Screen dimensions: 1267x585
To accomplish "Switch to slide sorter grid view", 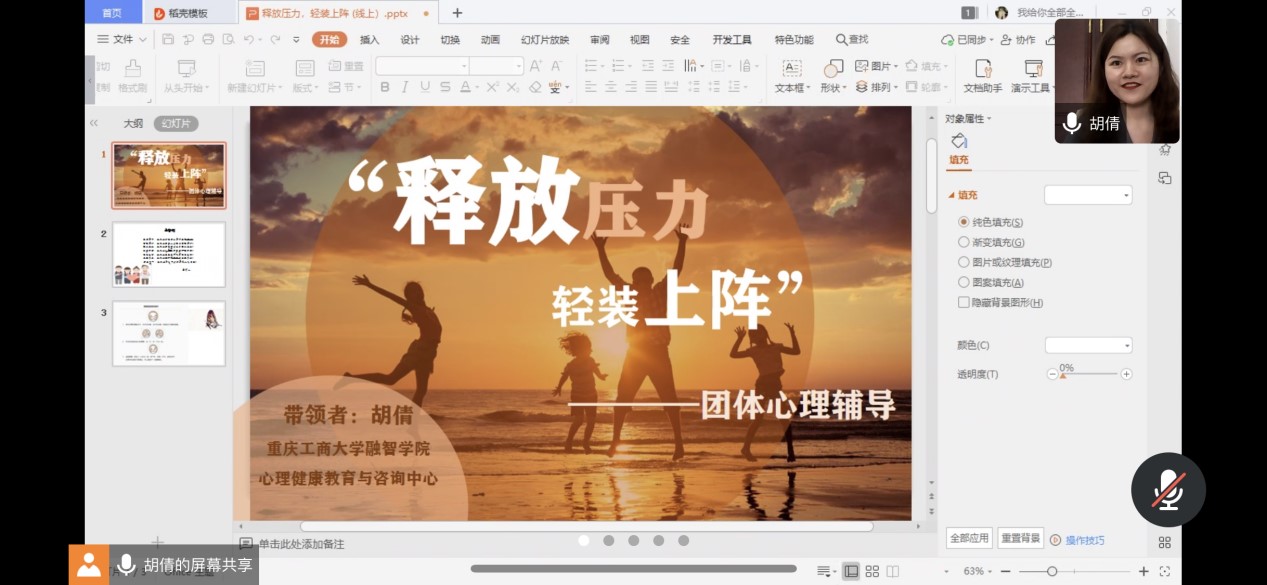I will click(872, 571).
